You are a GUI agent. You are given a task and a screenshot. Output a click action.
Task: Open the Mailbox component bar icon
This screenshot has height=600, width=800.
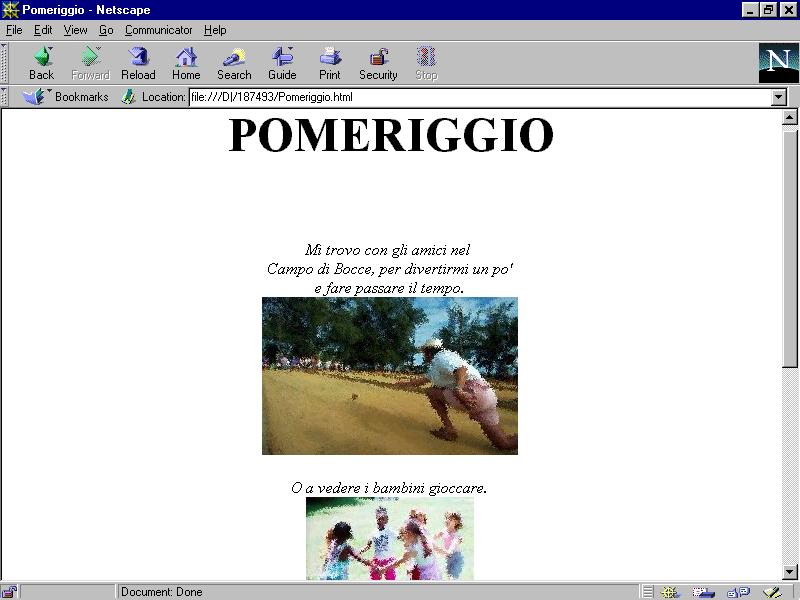click(x=704, y=592)
